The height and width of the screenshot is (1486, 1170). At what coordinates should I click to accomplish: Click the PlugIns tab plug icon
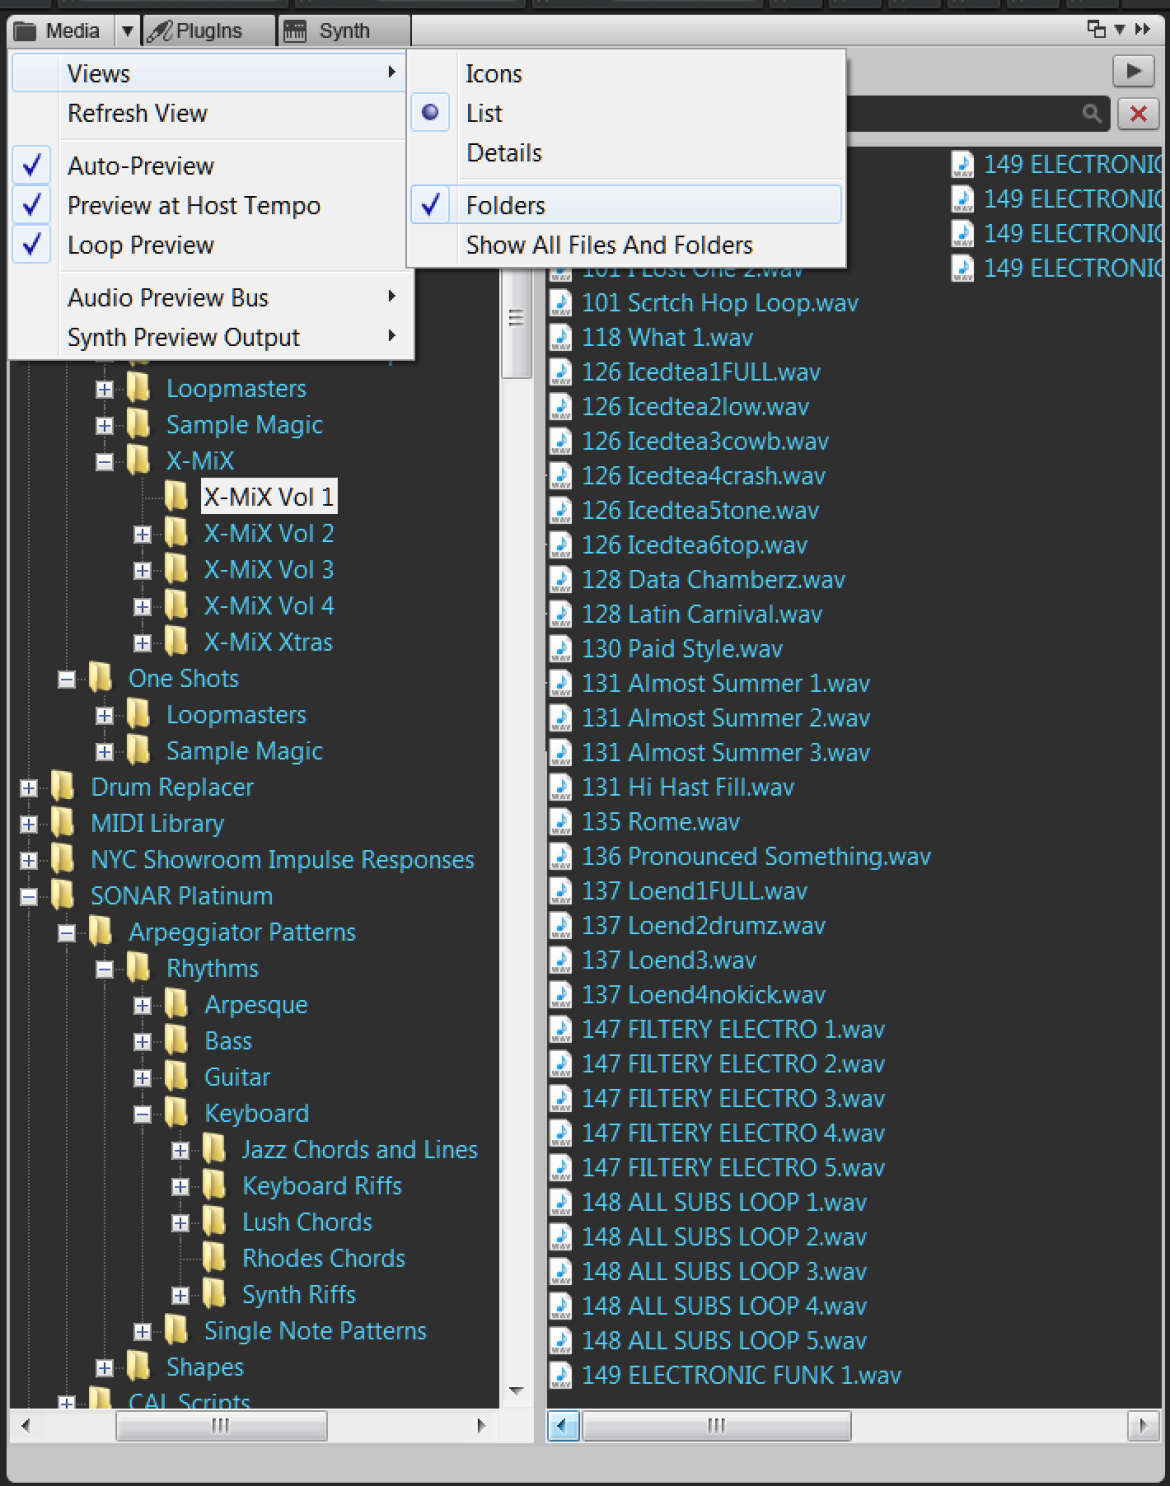tap(159, 31)
